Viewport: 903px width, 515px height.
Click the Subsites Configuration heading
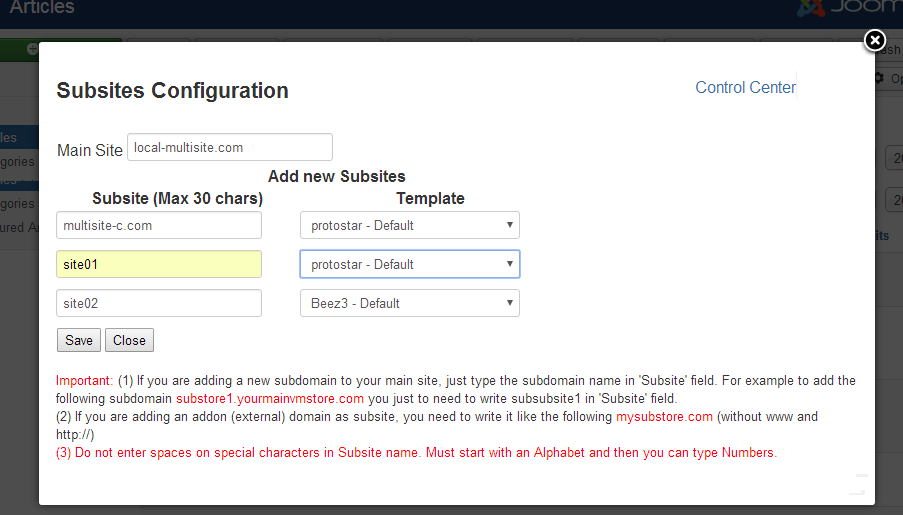(x=172, y=91)
